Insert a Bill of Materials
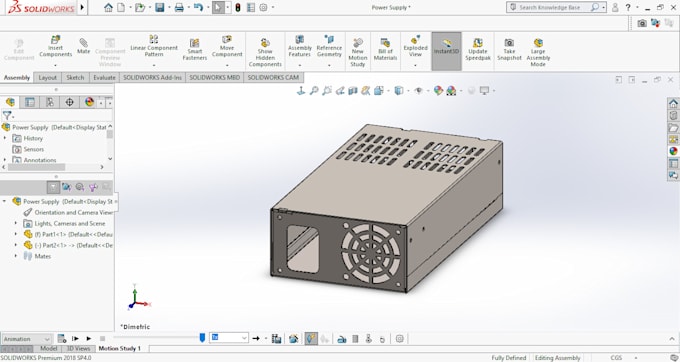Viewport: 680px width, 362px height. (385, 49)
